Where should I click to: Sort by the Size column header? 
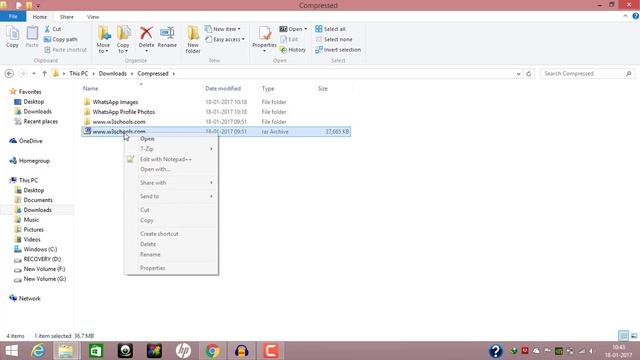click(323, 88)
